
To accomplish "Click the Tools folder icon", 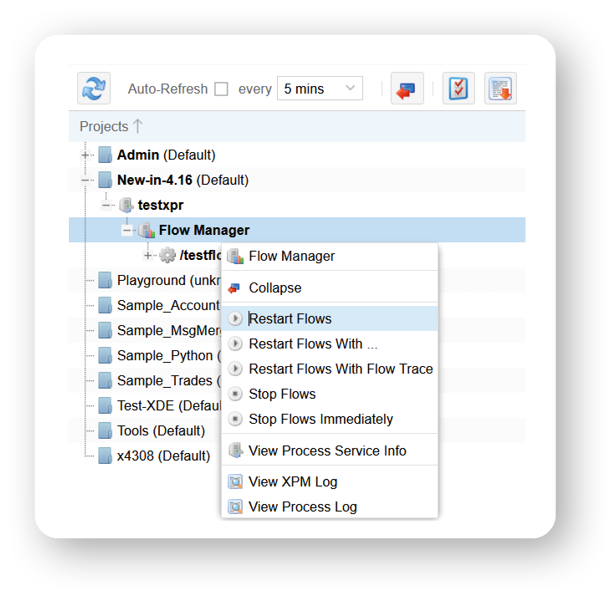I will point(105,431).
